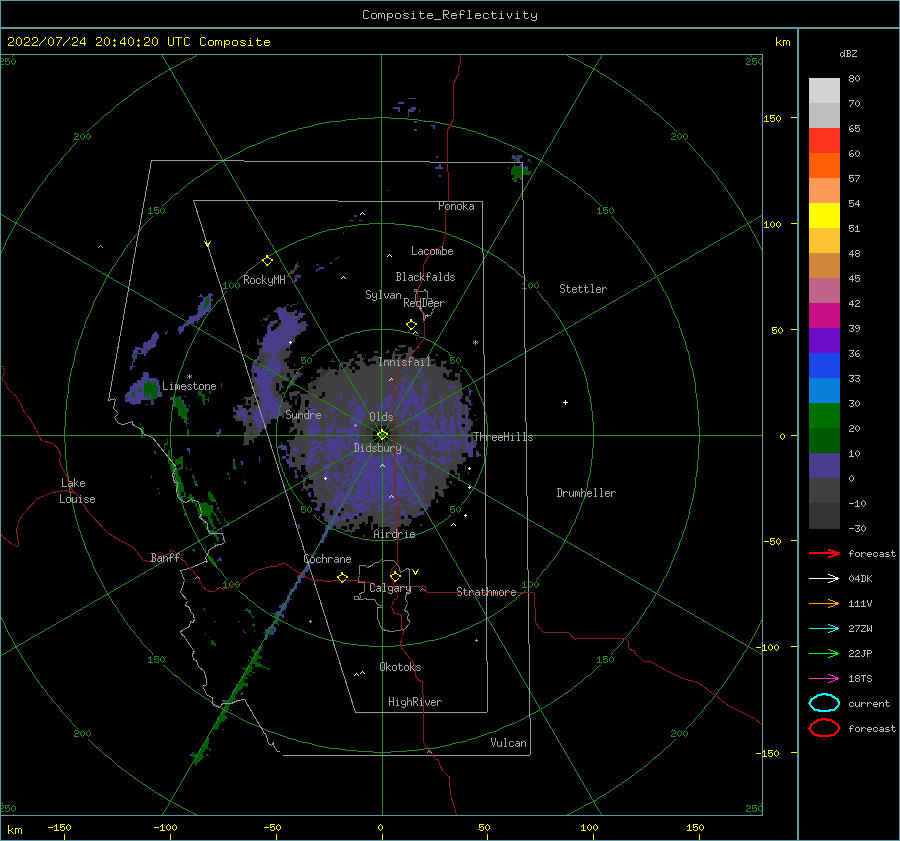Select the magenta 18TS arrow icon
Viewport: 900px width, 841px height.
point(824,679)
